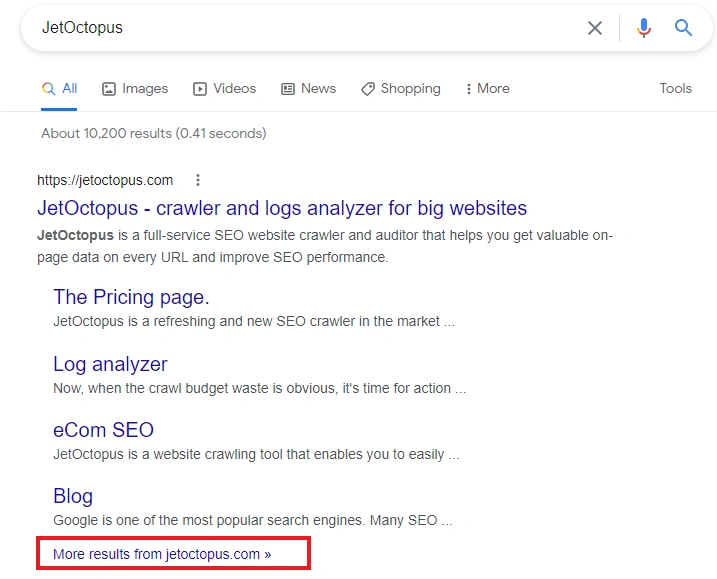Go to the Log analyzer sitelink

point(110,364)
